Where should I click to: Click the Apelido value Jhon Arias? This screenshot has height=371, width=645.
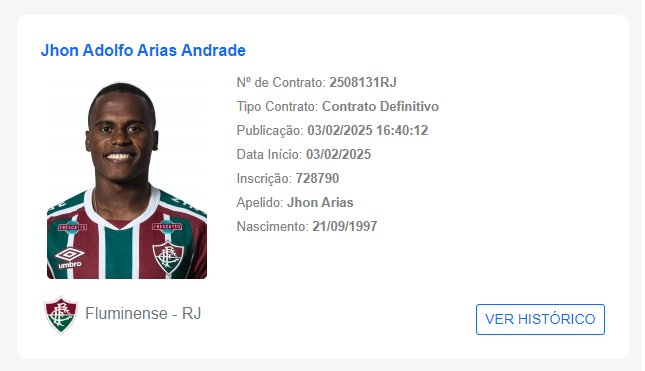click(320, 202)
